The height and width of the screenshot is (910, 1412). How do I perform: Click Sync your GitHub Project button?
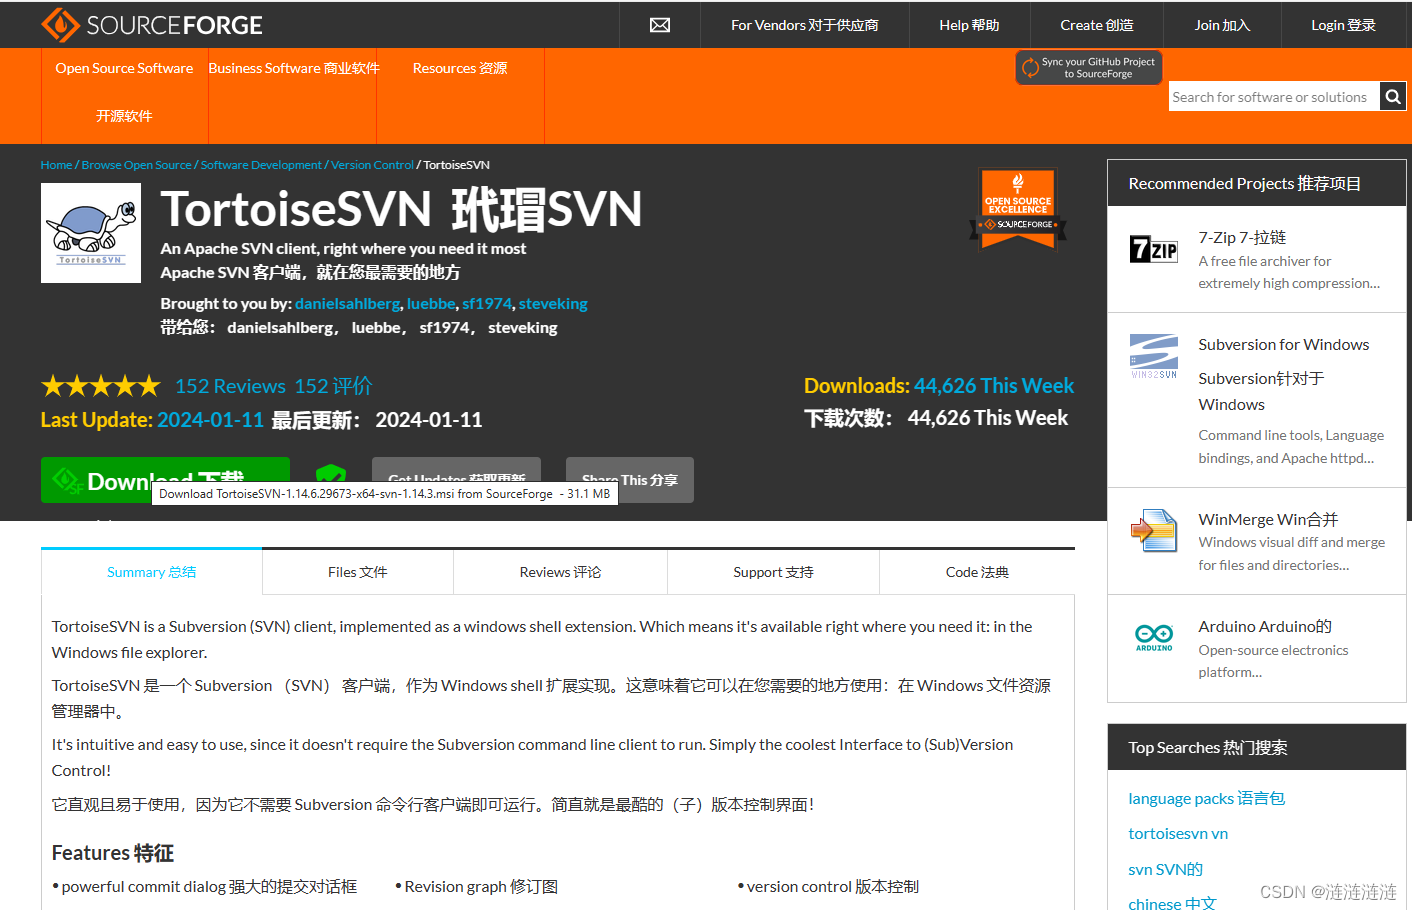tap(1089, 68)
